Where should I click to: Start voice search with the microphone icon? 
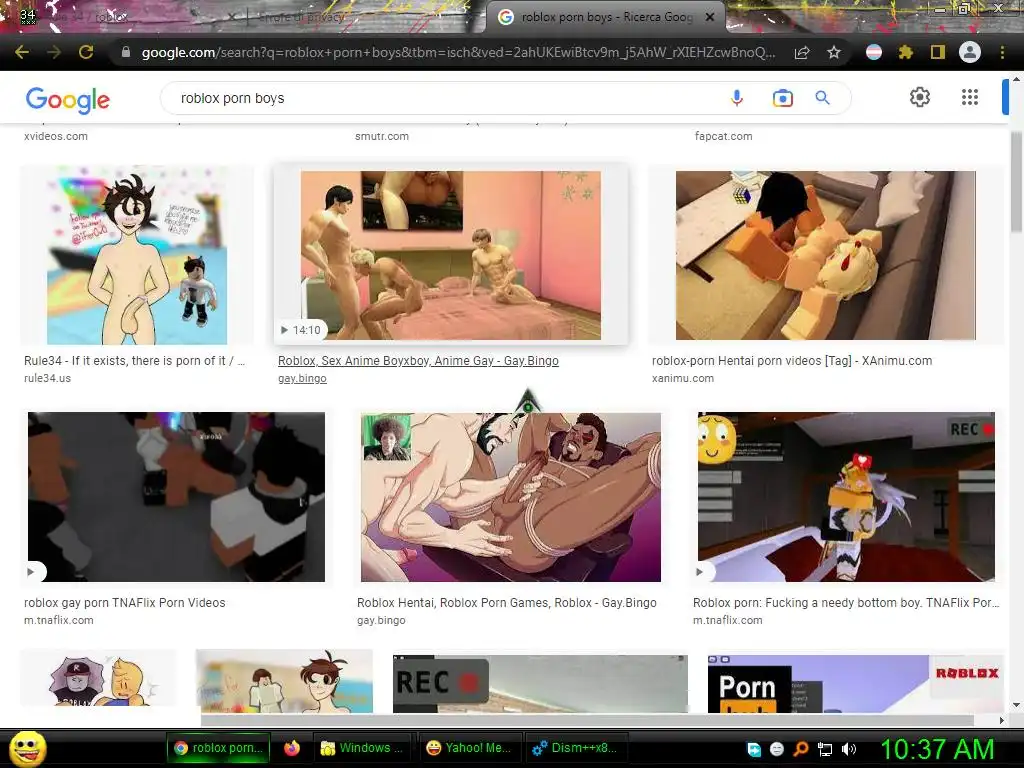737,98
